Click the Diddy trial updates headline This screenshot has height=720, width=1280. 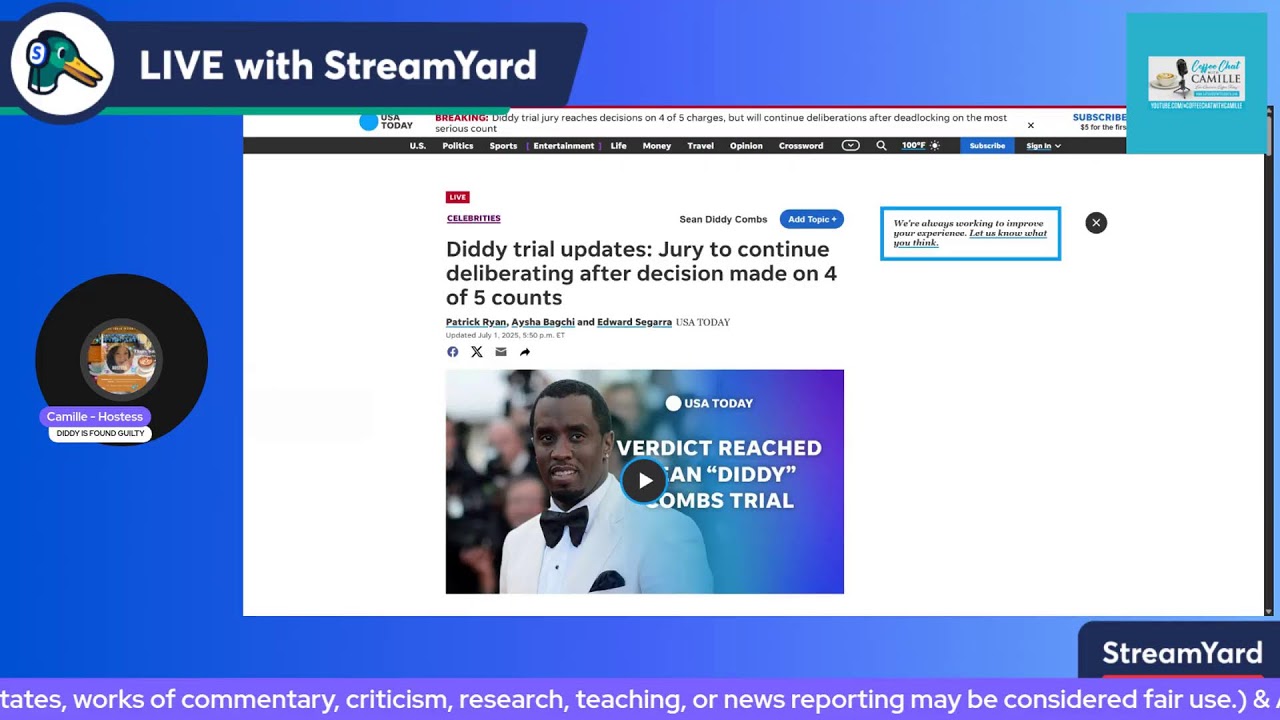(641, 273)
